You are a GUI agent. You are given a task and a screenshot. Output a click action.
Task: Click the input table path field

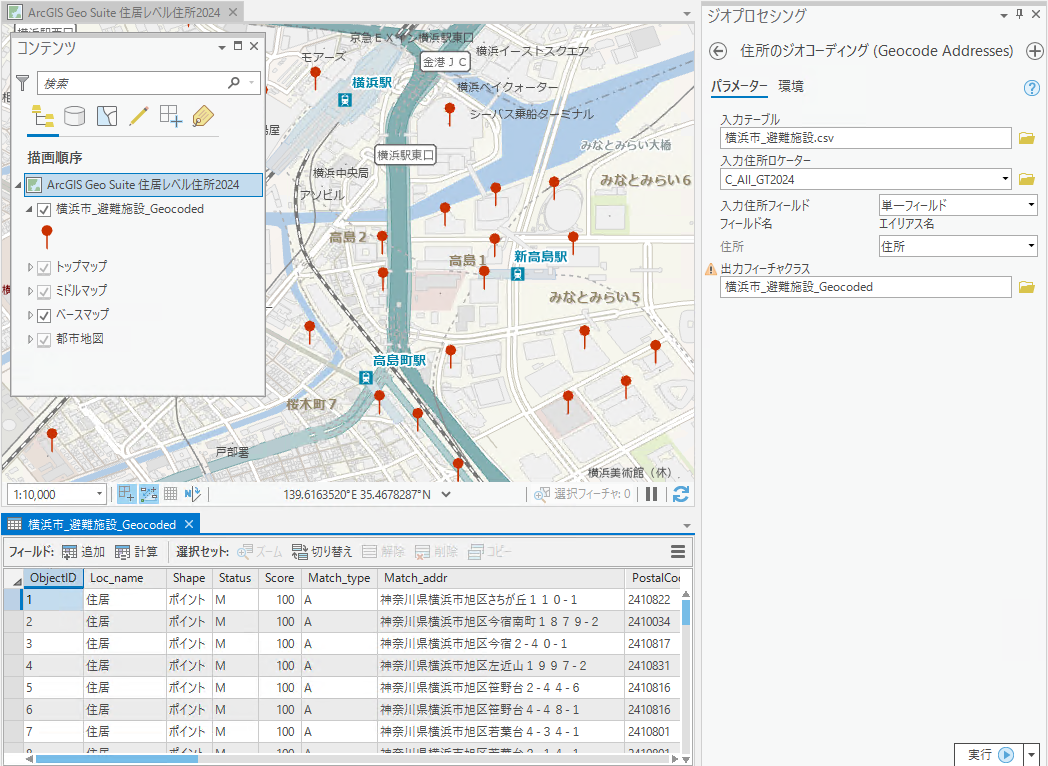coord(866,138)
